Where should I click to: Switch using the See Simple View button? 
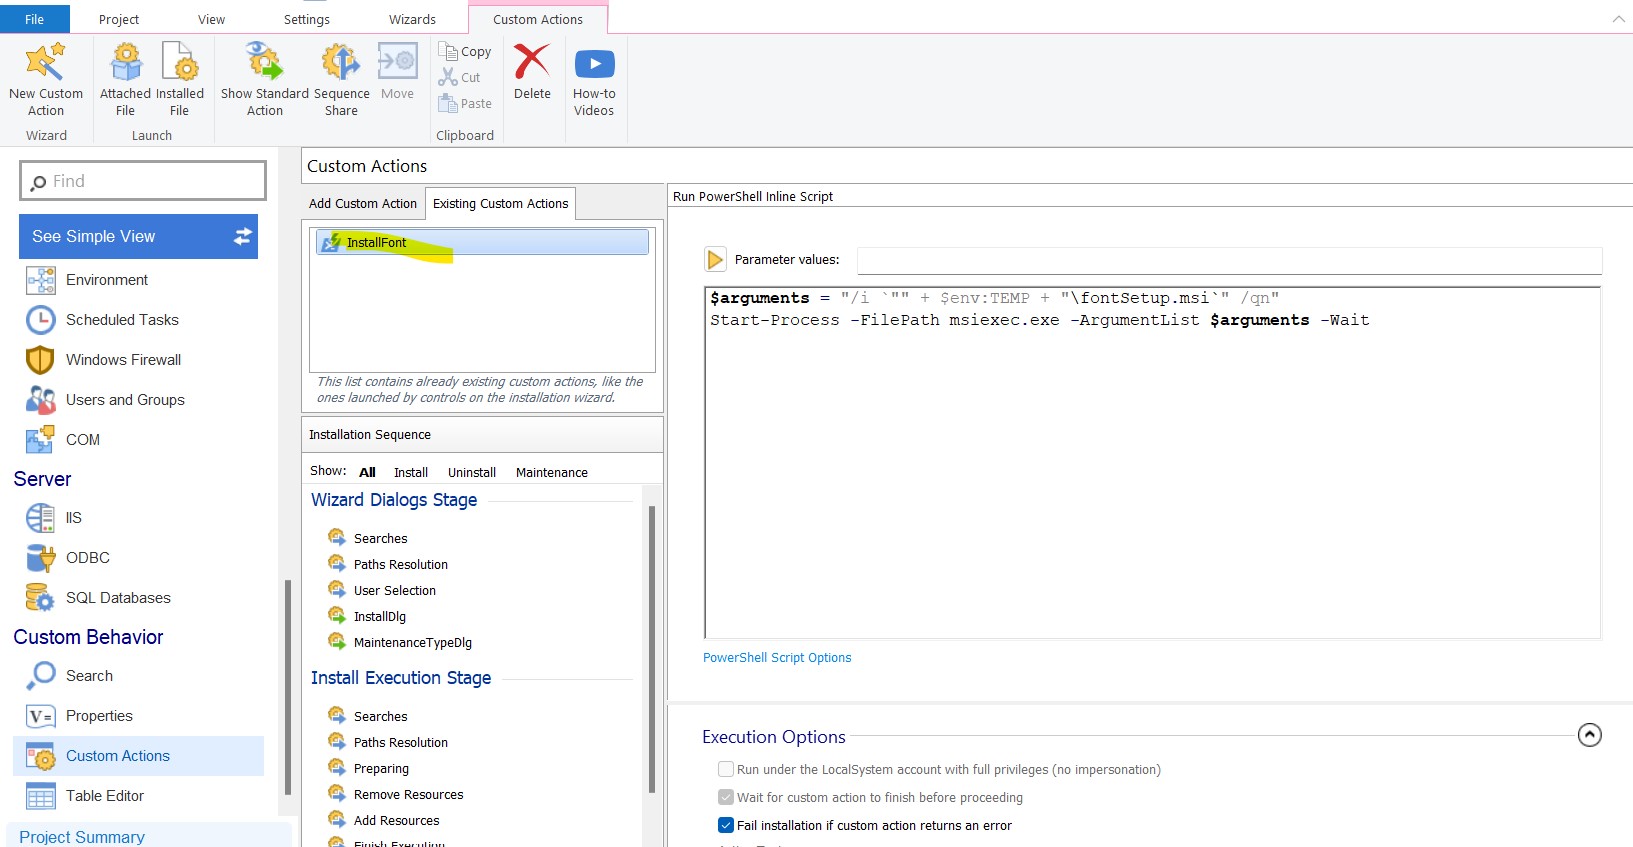(x=138, y=237)
